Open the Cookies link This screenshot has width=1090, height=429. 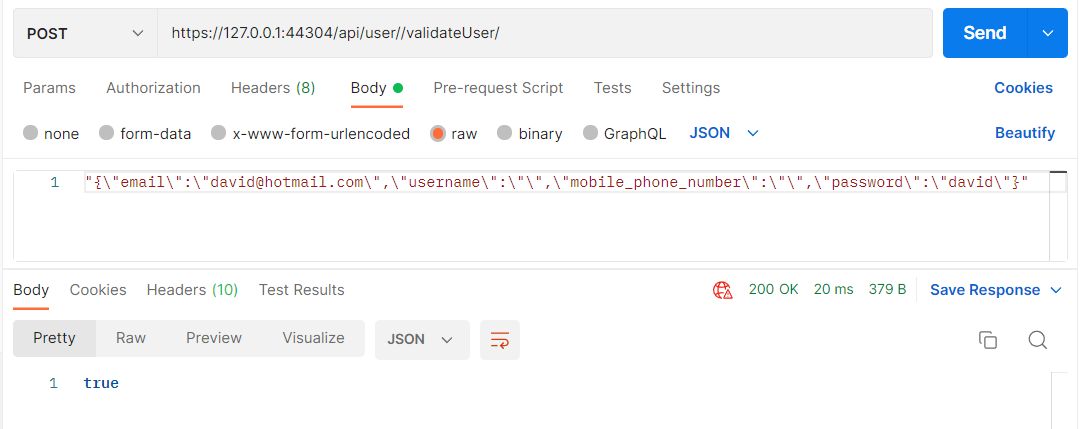[x=1023, y=88]
